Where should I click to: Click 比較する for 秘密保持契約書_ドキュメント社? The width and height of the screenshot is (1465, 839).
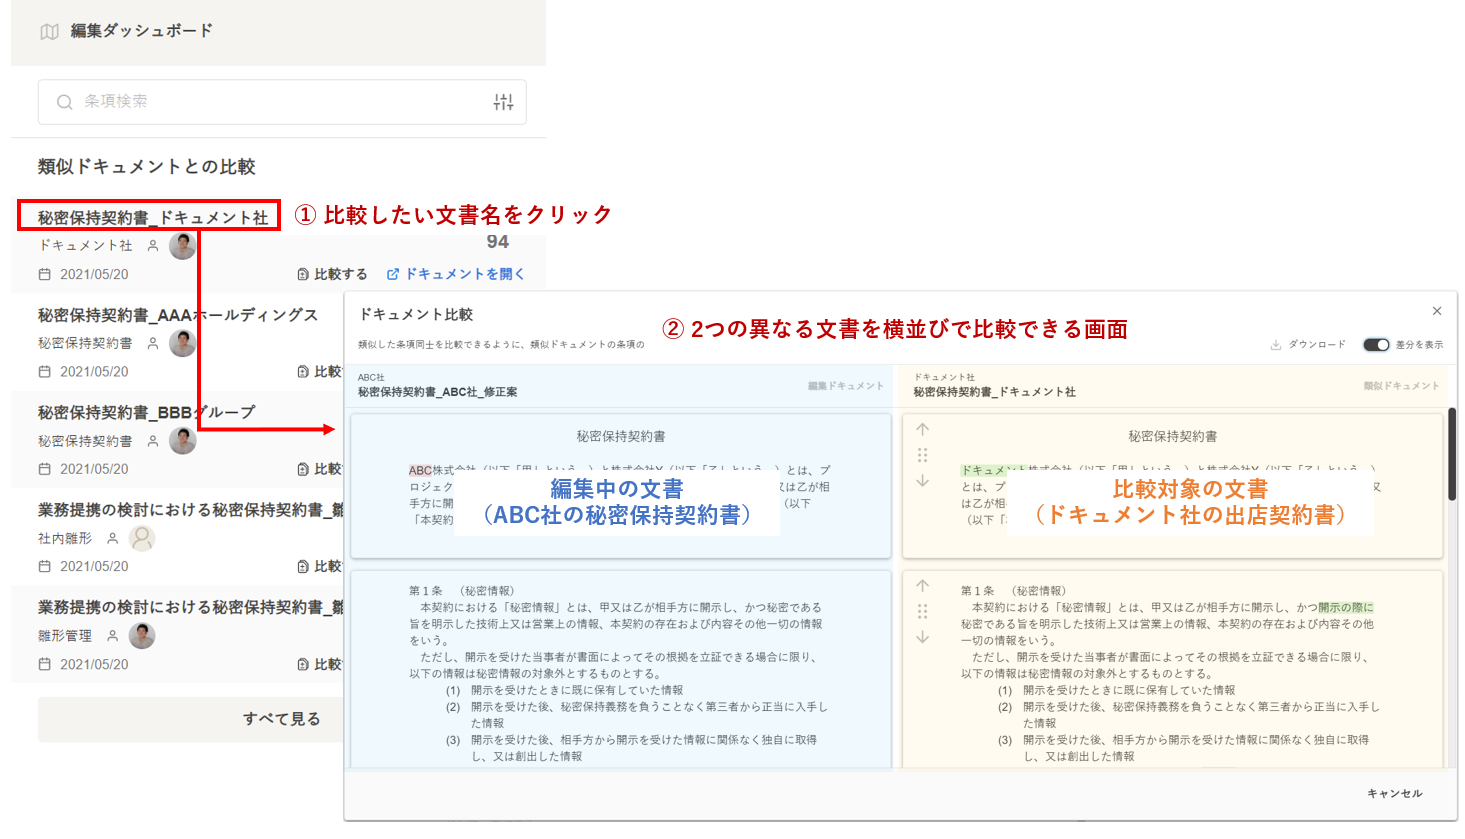pos(332,274)
